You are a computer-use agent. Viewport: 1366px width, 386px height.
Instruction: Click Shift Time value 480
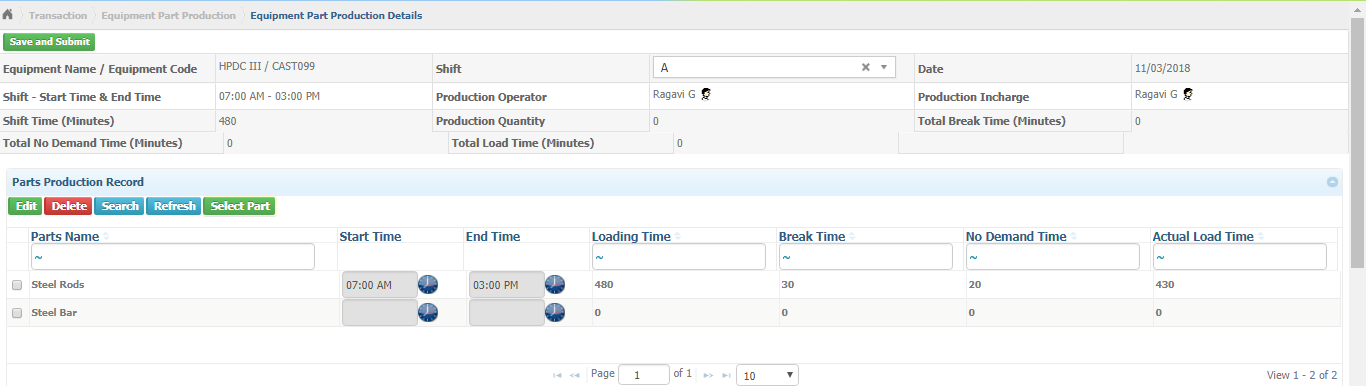[228, 121]
